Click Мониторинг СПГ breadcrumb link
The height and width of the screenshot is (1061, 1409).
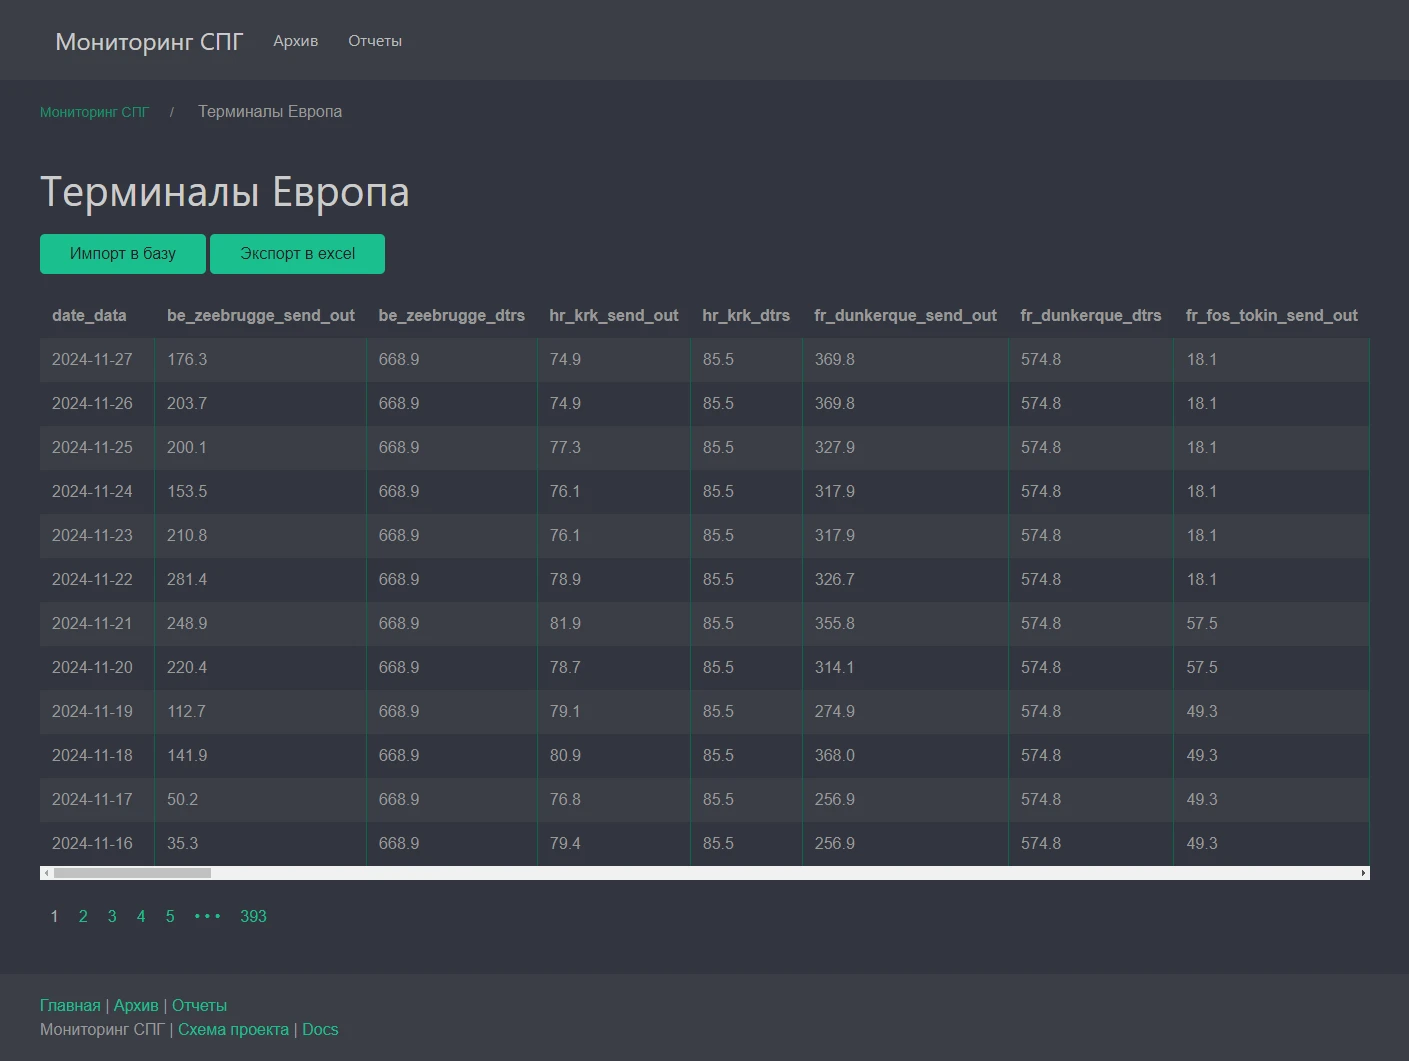[x=94, y=112]
